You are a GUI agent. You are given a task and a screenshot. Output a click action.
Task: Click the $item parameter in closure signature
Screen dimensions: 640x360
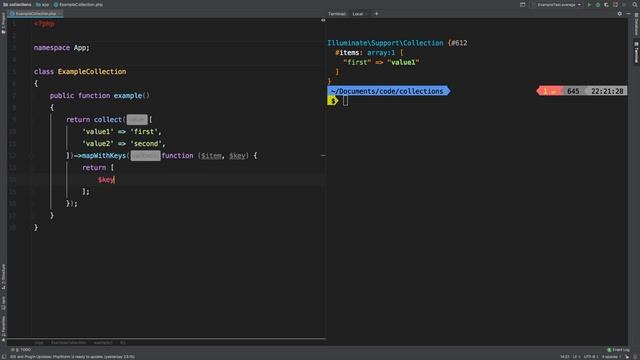tap(211, 156)
